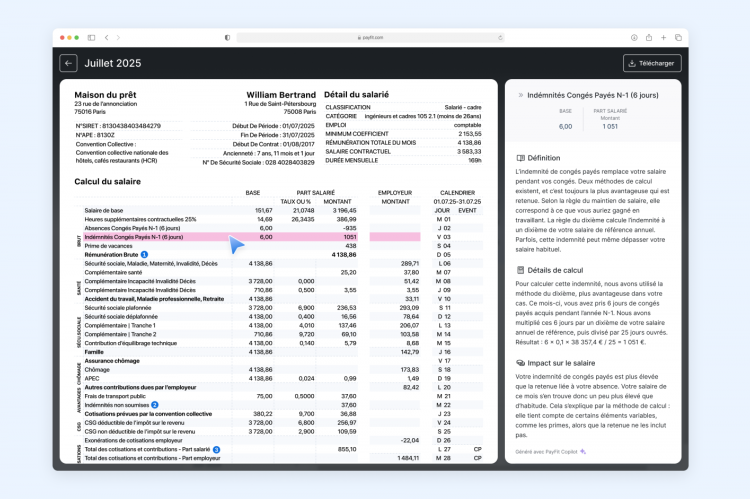The height and width of the screenshot is (499, 750).
Task: Go back with the browser back chevron
Action: [107, 37]
